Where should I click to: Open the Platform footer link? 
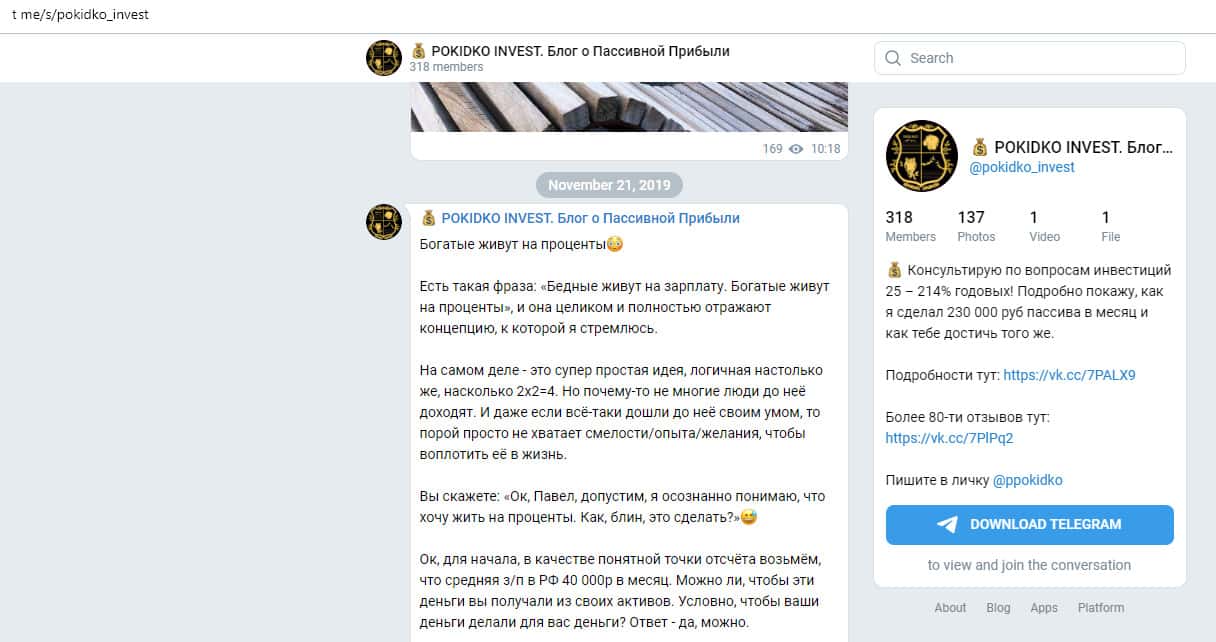pos(1101,607)
